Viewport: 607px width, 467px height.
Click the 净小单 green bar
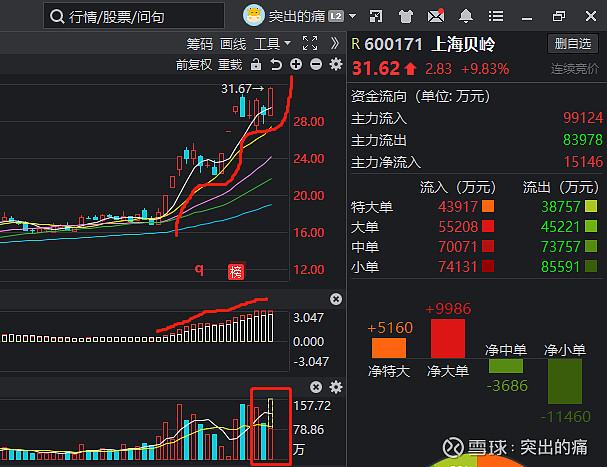point(565,381)
